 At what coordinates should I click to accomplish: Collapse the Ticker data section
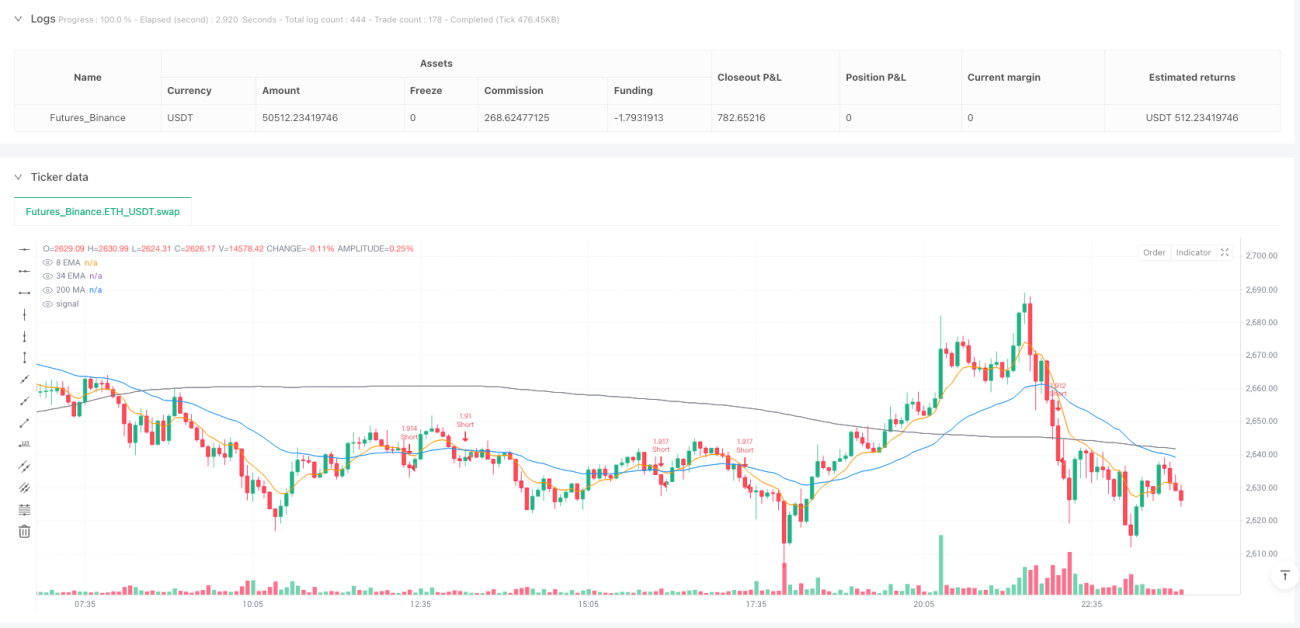(17, 177)
